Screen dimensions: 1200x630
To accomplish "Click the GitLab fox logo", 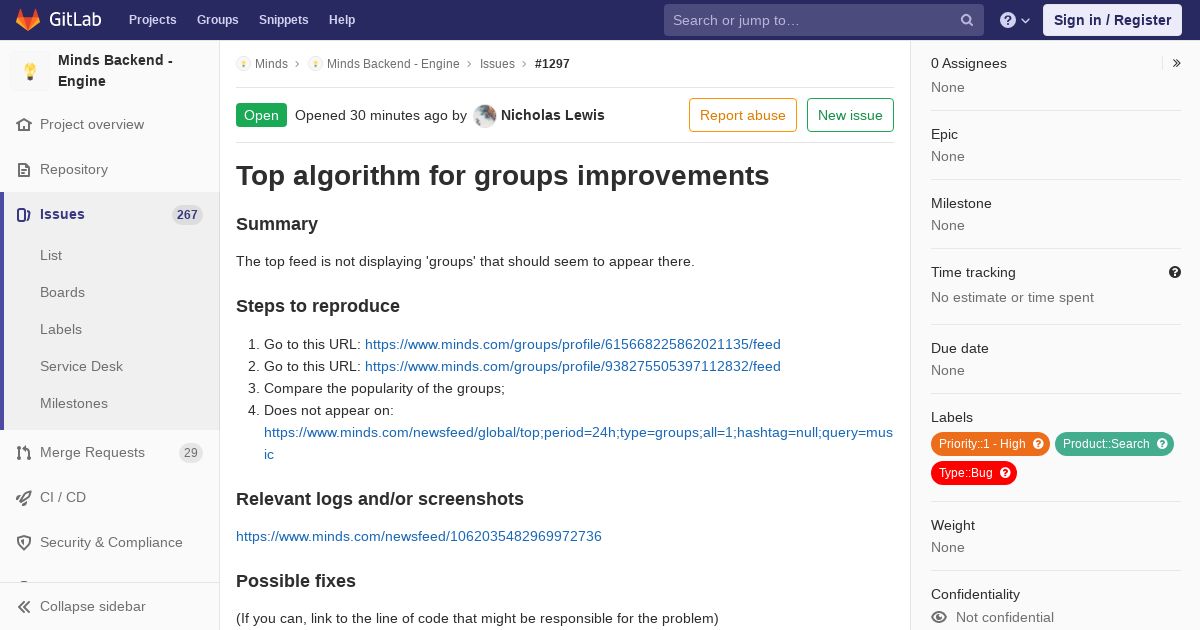I will (x=28, y=19).
